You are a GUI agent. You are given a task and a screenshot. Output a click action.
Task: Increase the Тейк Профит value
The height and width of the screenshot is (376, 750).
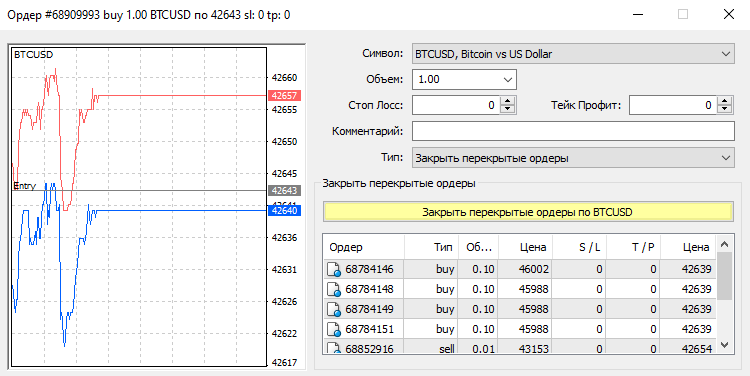[x=725, y=101]
